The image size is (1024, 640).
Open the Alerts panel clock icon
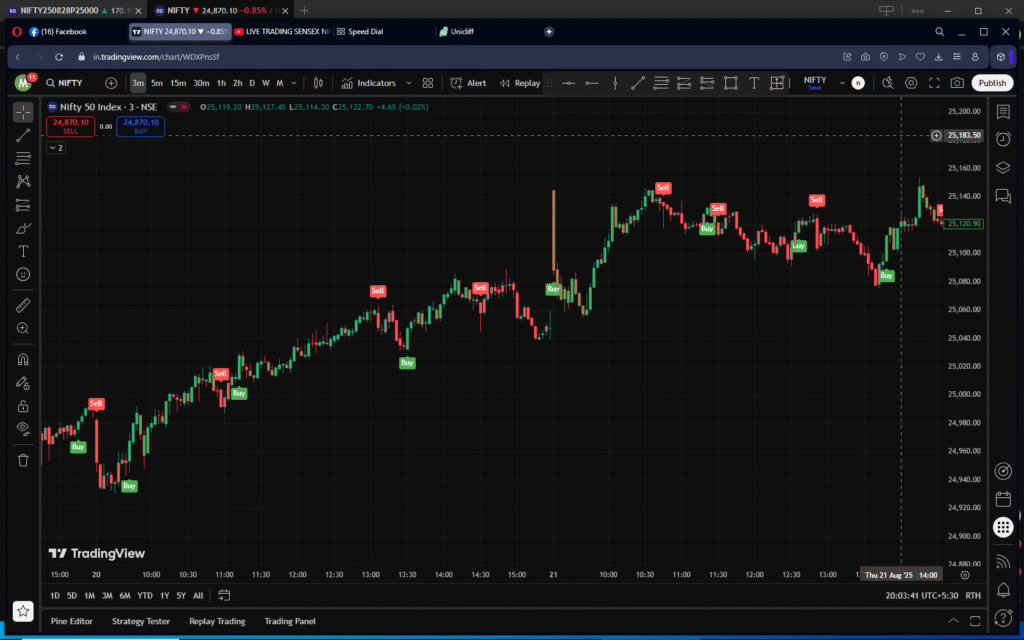point(1003,139)
